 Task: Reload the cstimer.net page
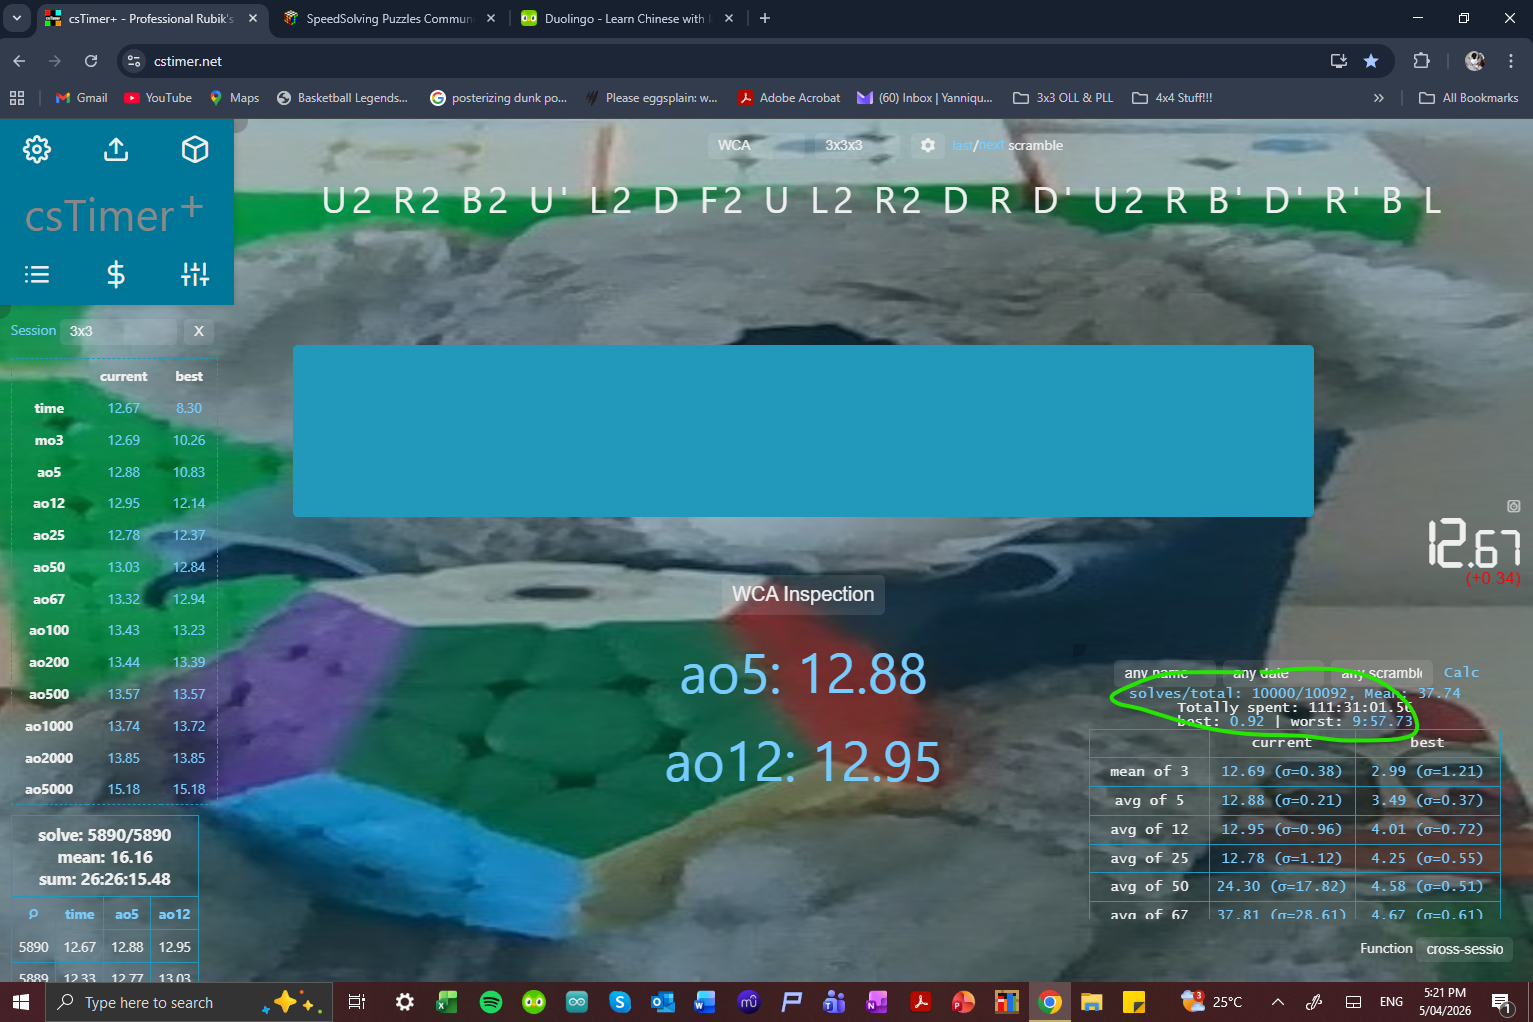pyautogui.click(x=91, y=61)
